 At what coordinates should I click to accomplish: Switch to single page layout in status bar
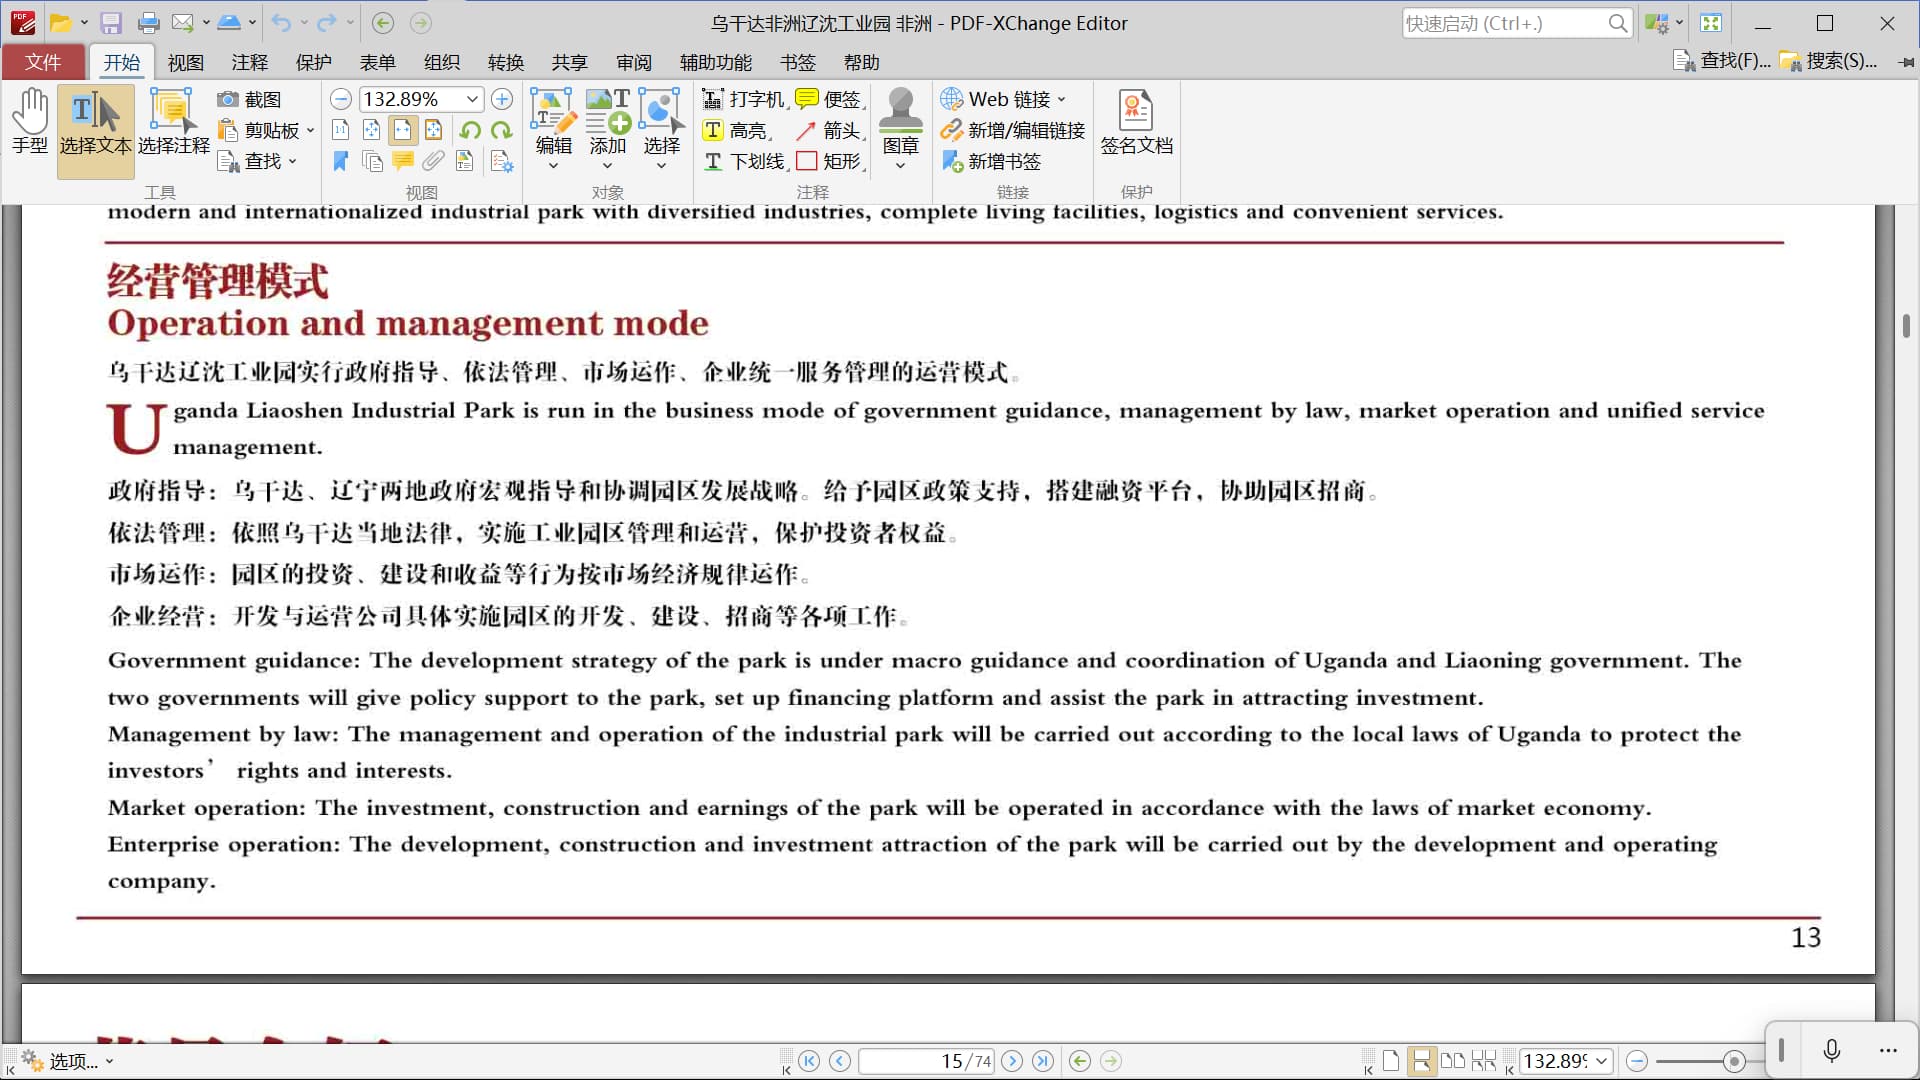coord(1391,1061)
